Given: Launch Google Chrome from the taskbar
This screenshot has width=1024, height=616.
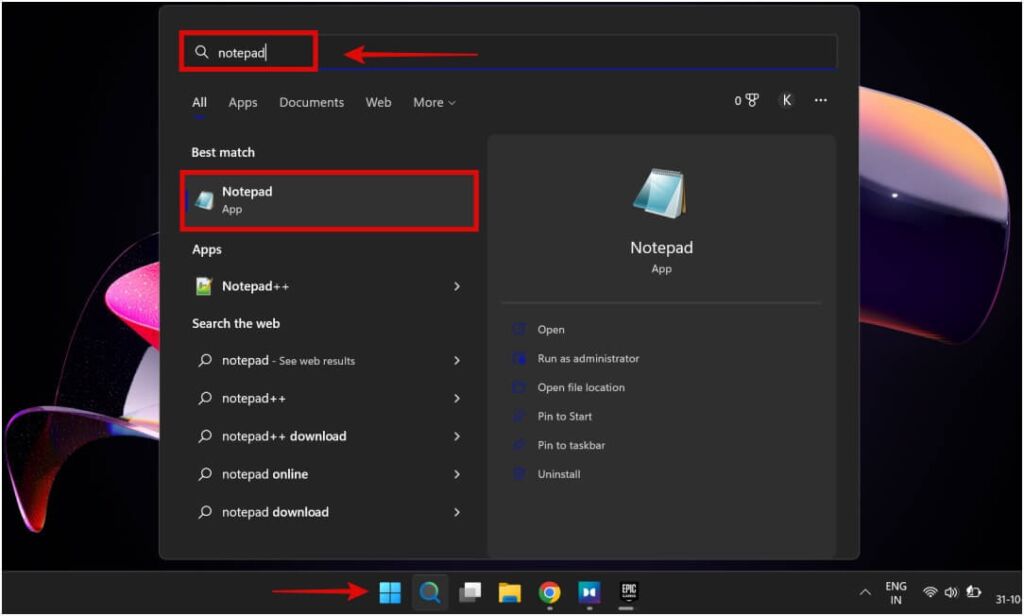Looking at the screenshot, I should coord(549,592).
